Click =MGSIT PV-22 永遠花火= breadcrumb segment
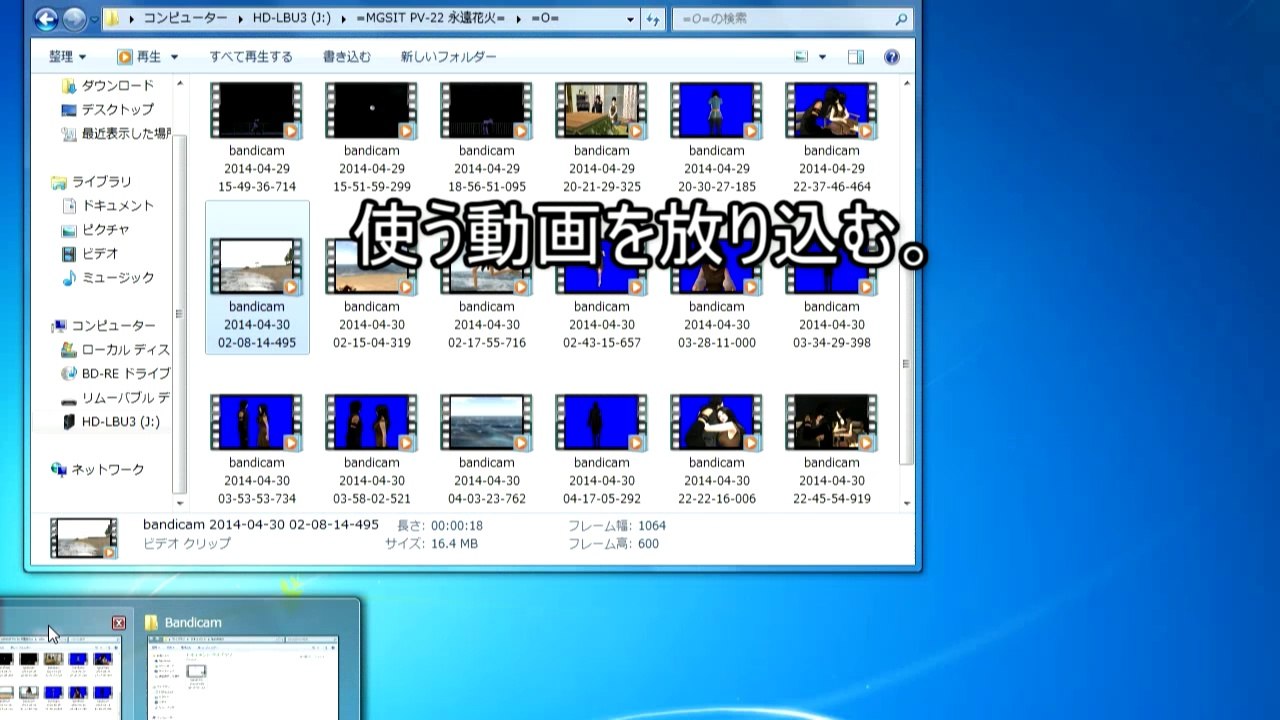This screenshot has height=720, width=1280. coord(431,19)
